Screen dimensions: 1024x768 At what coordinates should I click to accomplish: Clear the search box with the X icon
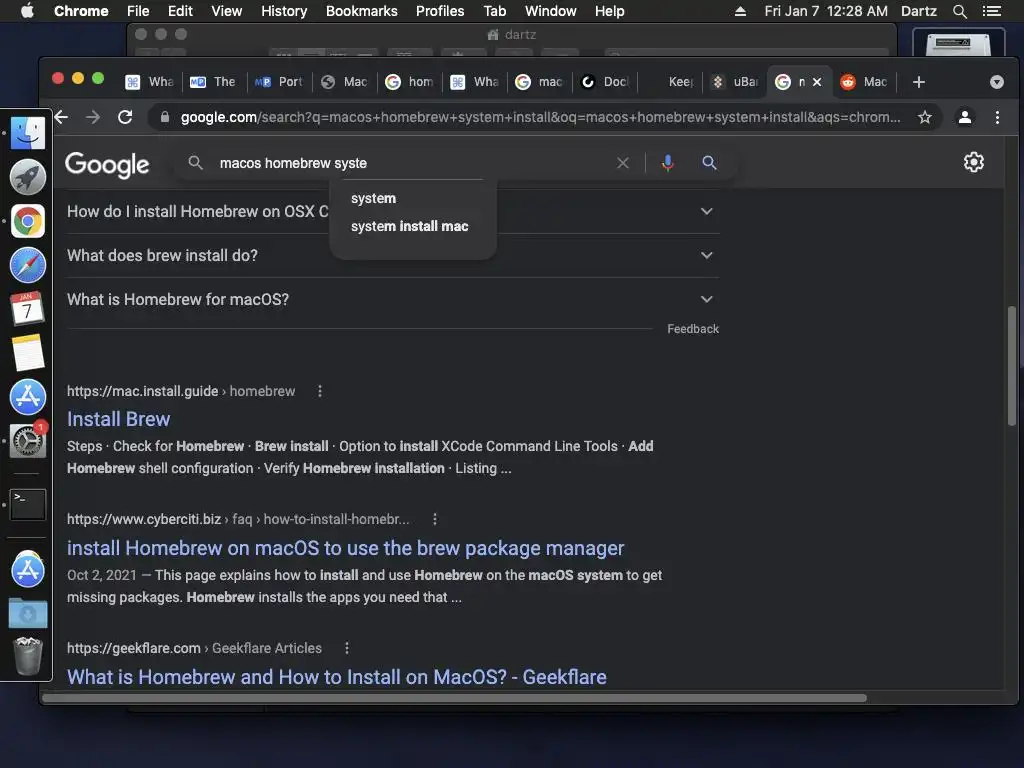point(623,163)
